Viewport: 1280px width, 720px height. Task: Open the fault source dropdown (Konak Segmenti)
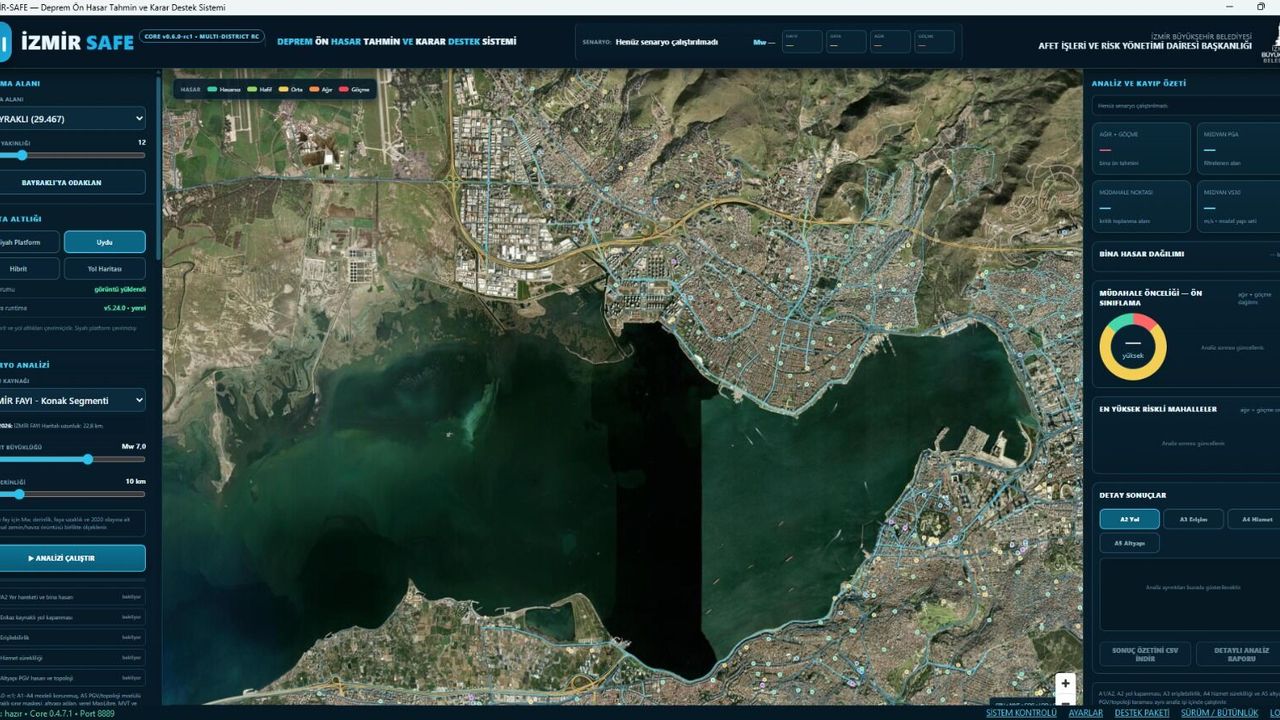pos(72,400)
